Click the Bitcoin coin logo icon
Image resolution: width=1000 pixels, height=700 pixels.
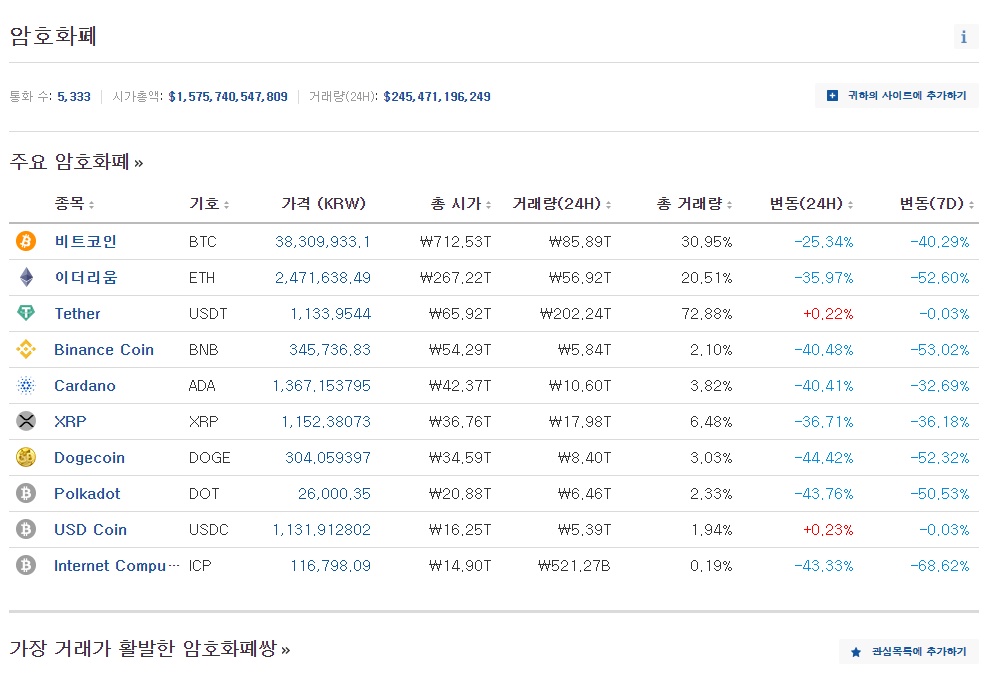[26, 241]
